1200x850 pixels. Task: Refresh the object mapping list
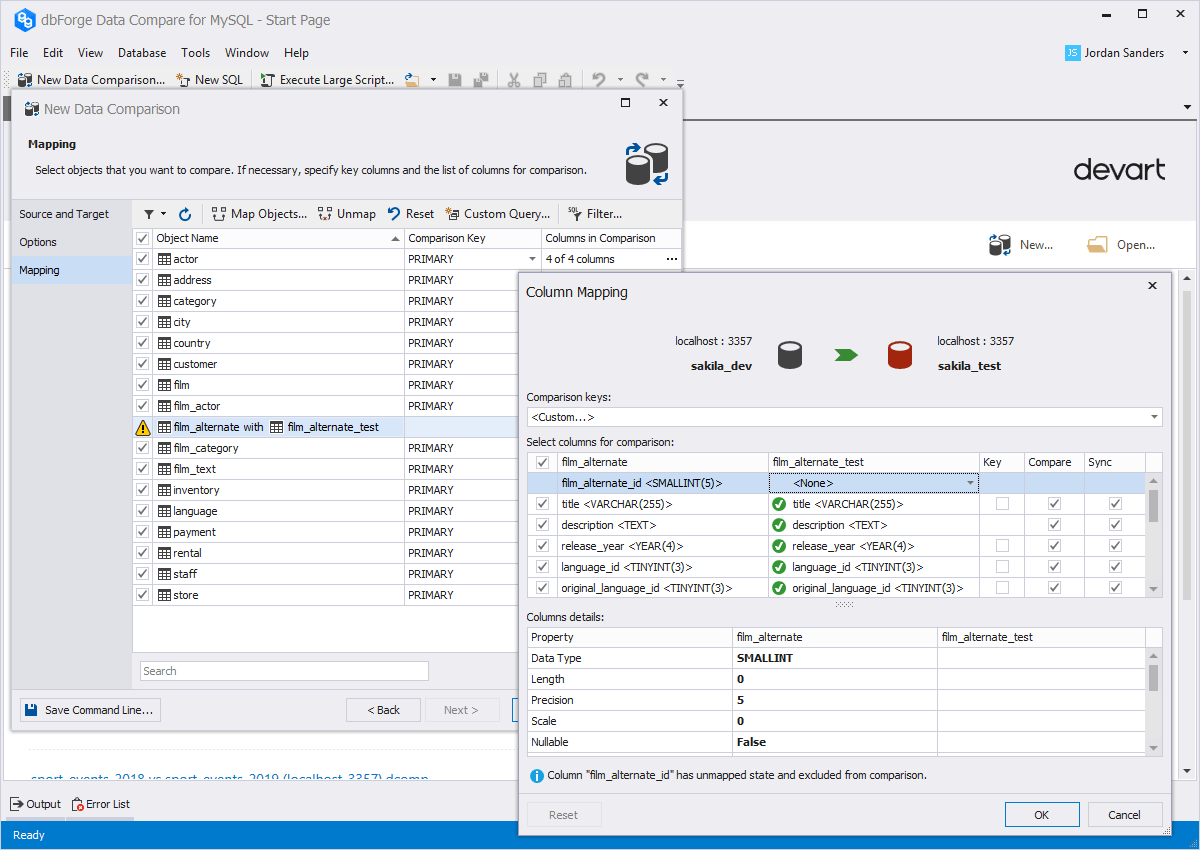pyautogui.click(x=185, y=214)
